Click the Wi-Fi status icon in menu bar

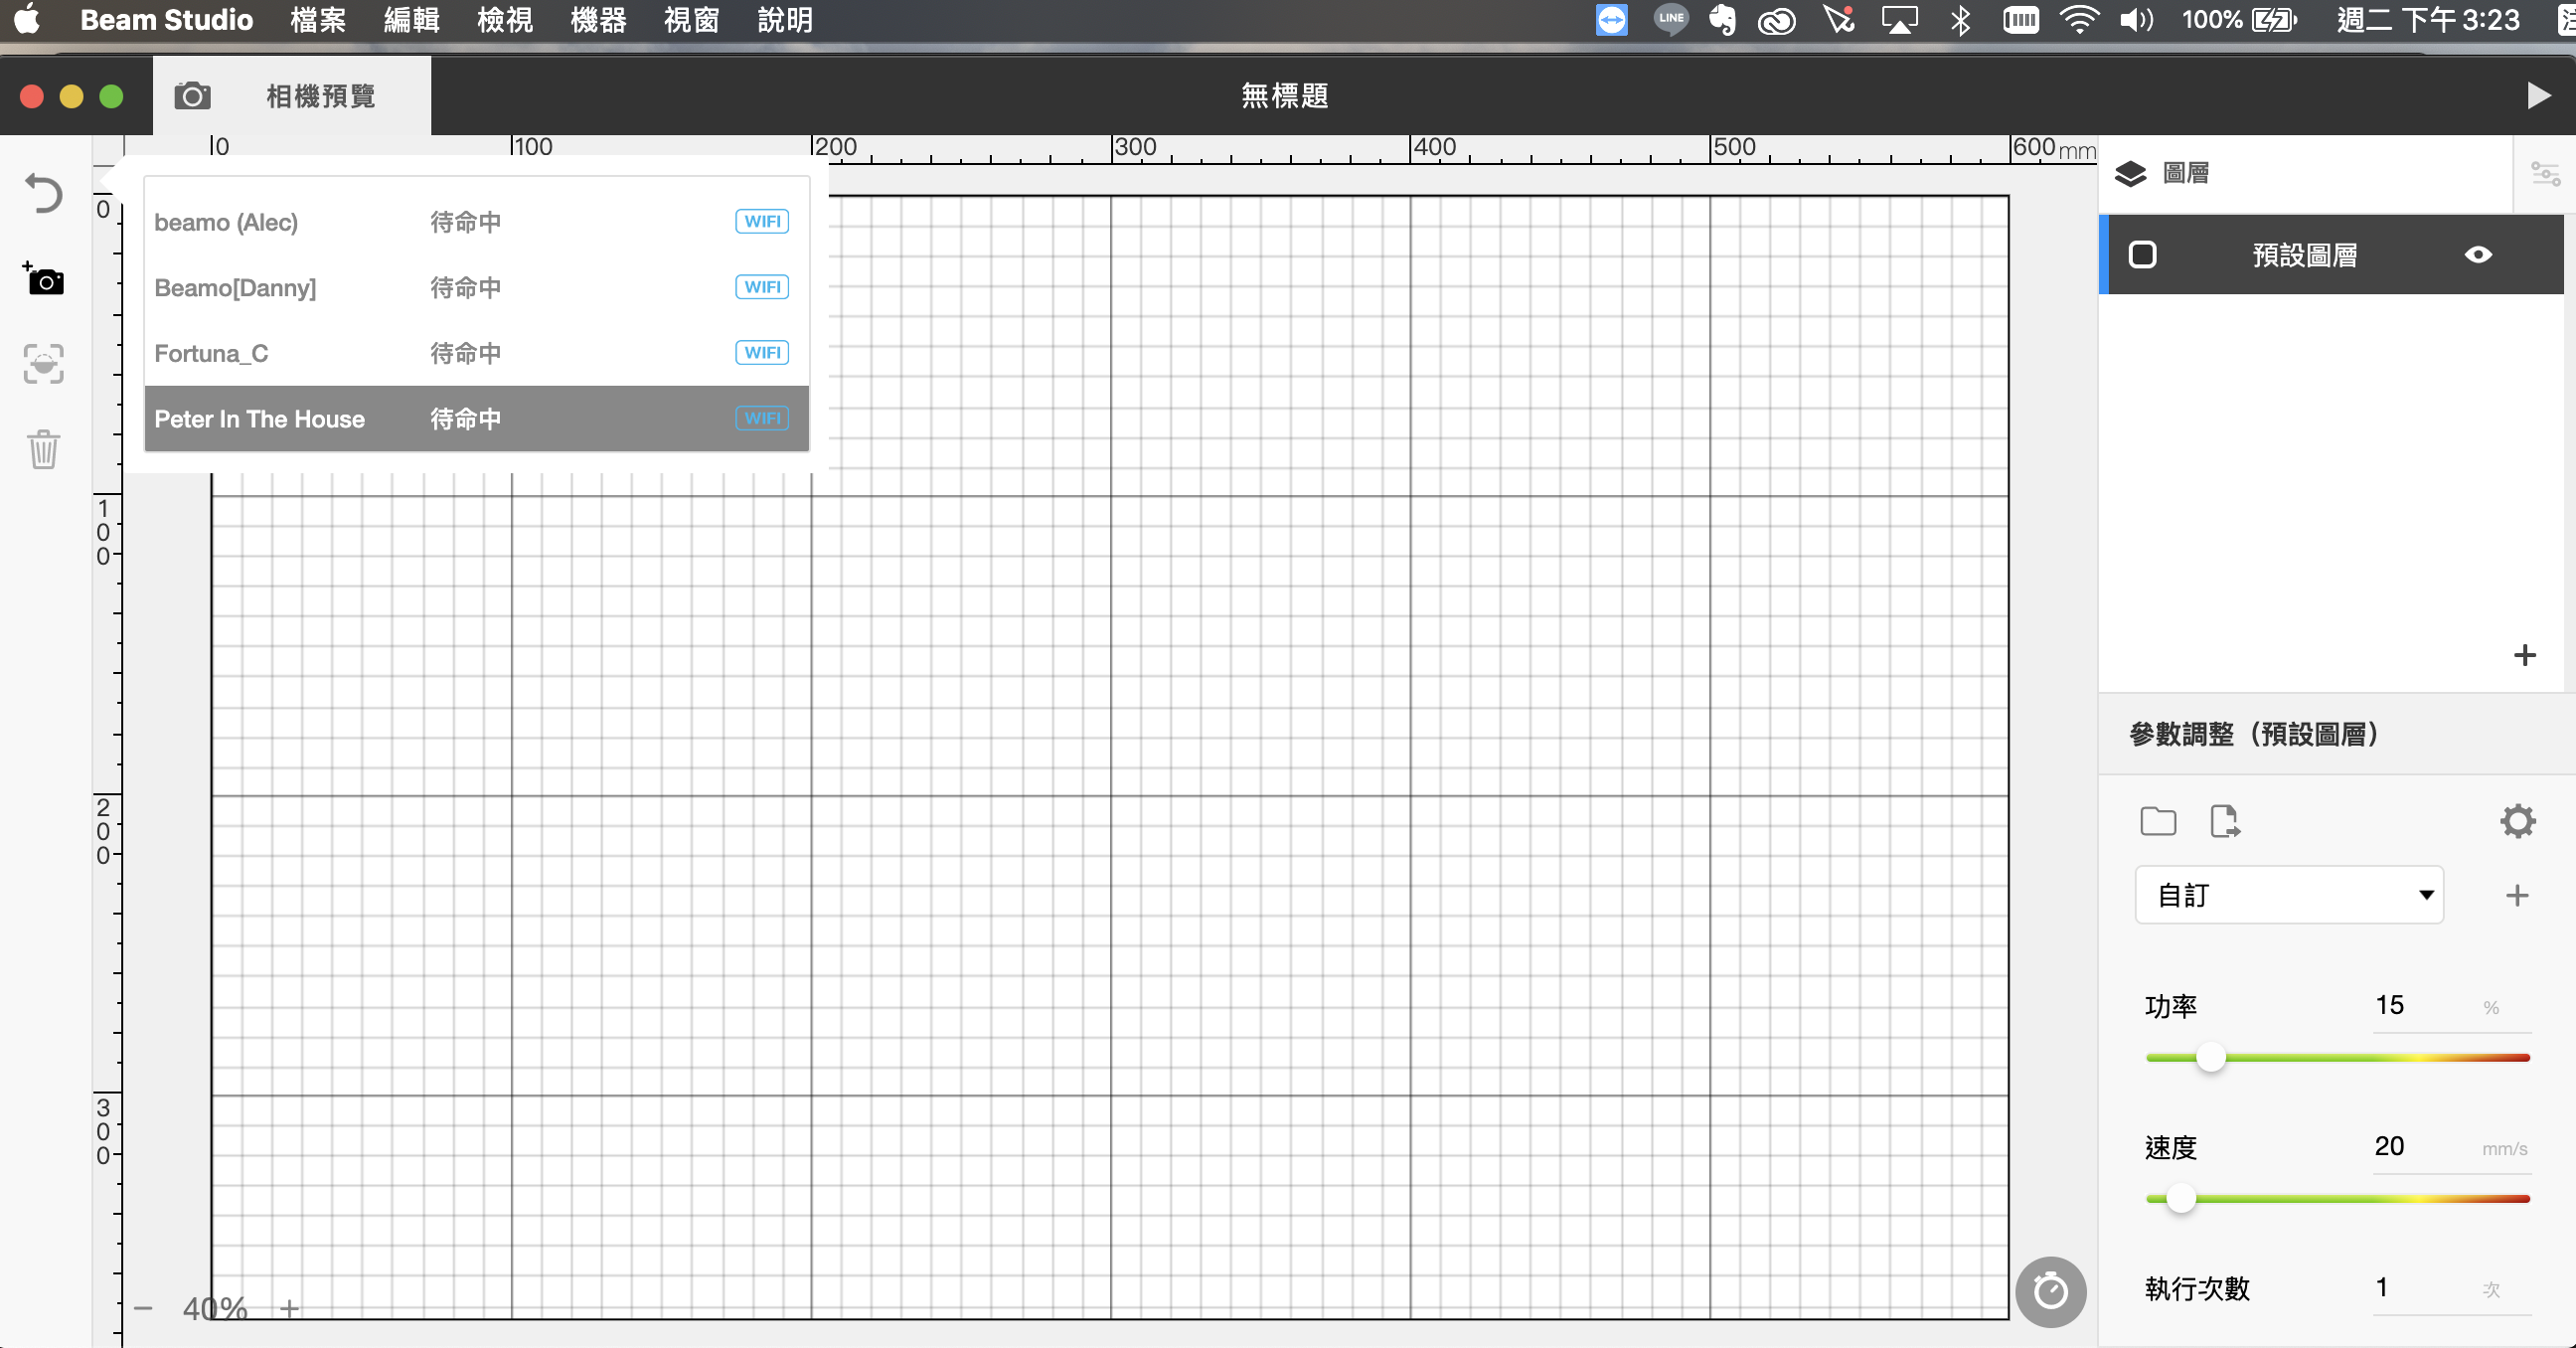pos(2079,19)
